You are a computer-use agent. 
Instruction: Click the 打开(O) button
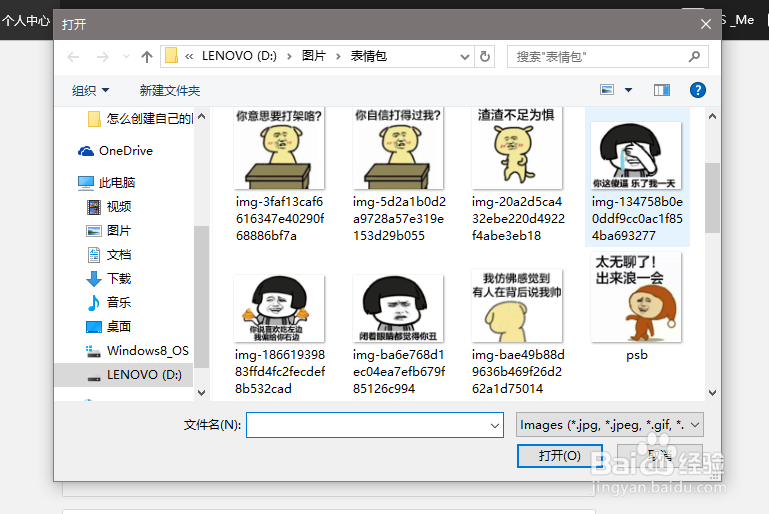(x=560, y=456)
